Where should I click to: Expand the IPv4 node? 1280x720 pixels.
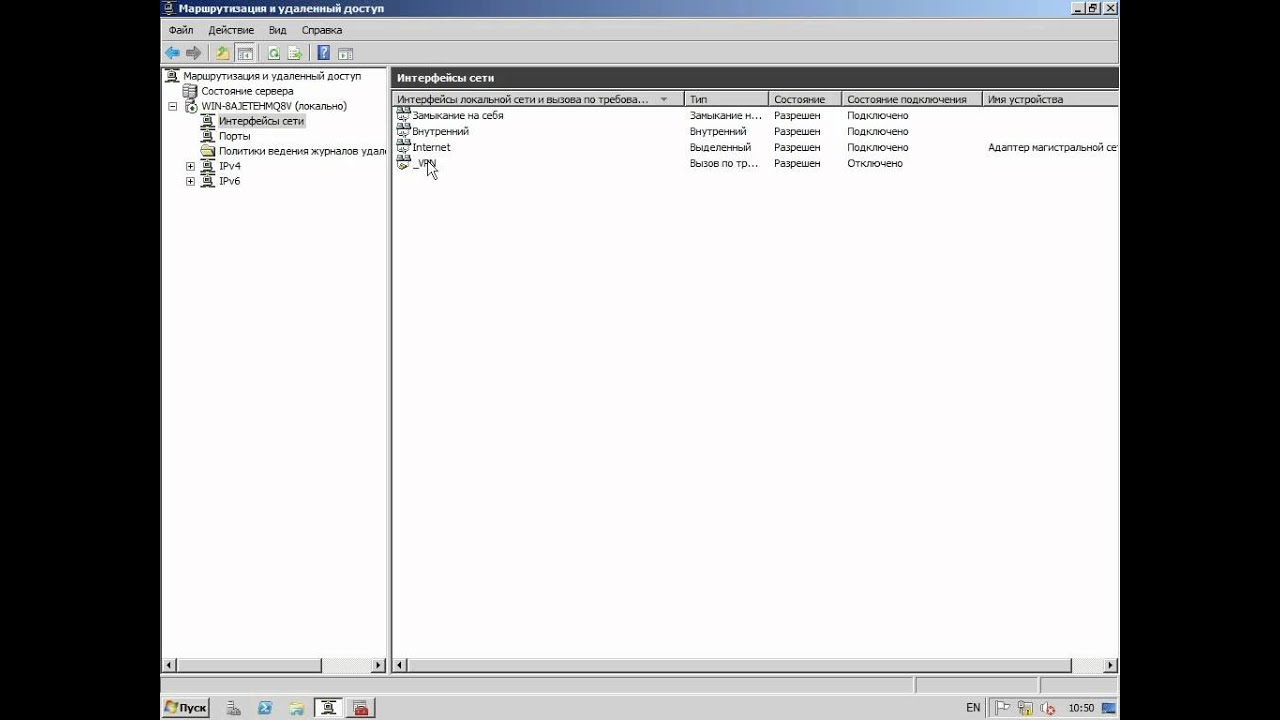(190, 166)
